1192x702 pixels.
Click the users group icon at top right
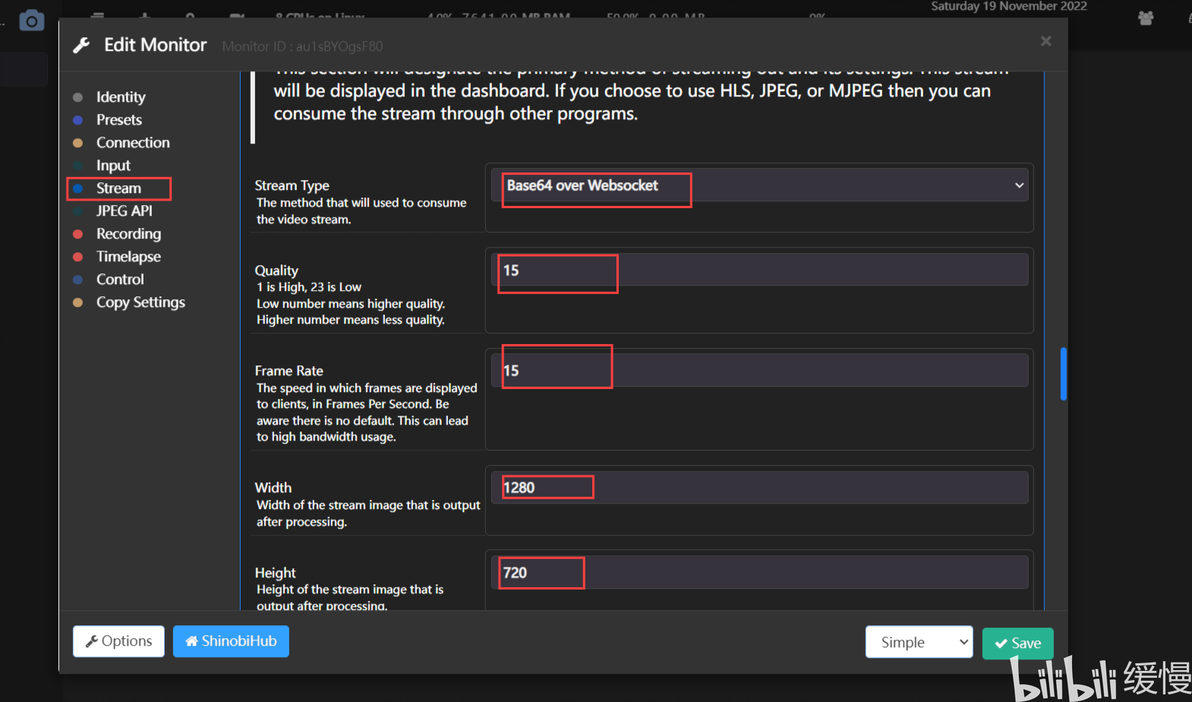click(x=1146, y=18)
